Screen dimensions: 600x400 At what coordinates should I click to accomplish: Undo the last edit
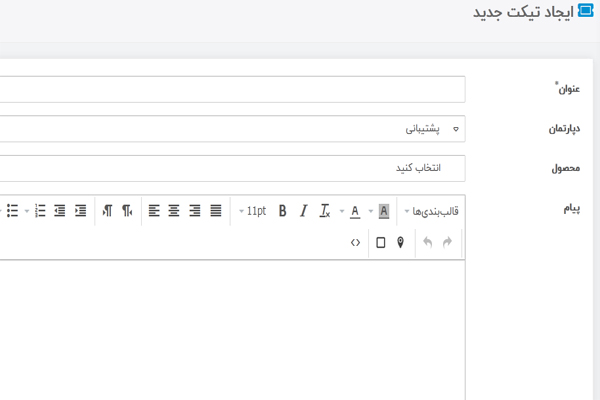click(x=428, y=242)
